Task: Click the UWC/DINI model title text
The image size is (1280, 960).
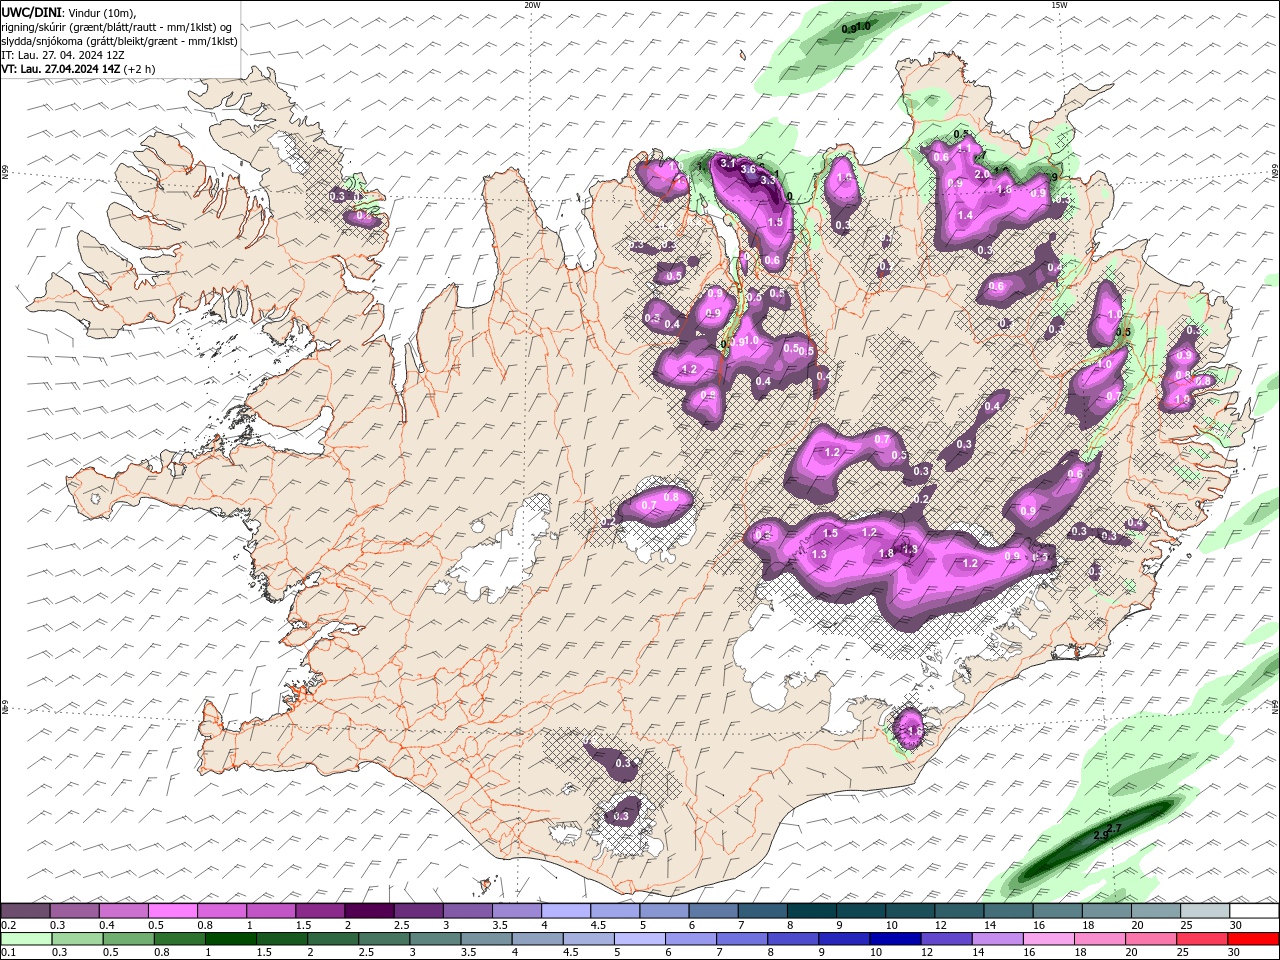Action: (31, 12)
